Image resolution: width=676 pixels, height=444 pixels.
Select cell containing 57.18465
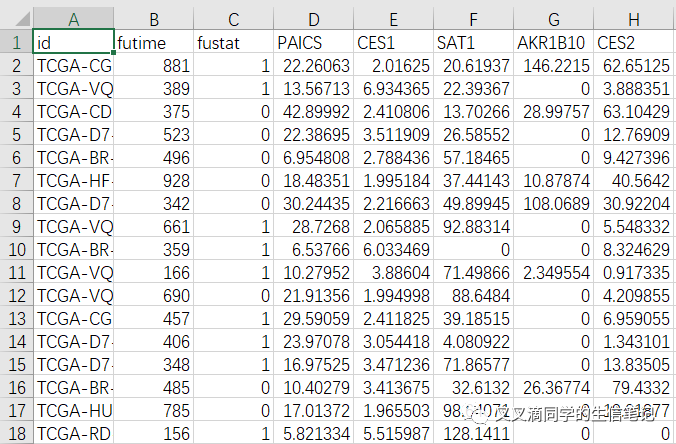pos(473,158)
